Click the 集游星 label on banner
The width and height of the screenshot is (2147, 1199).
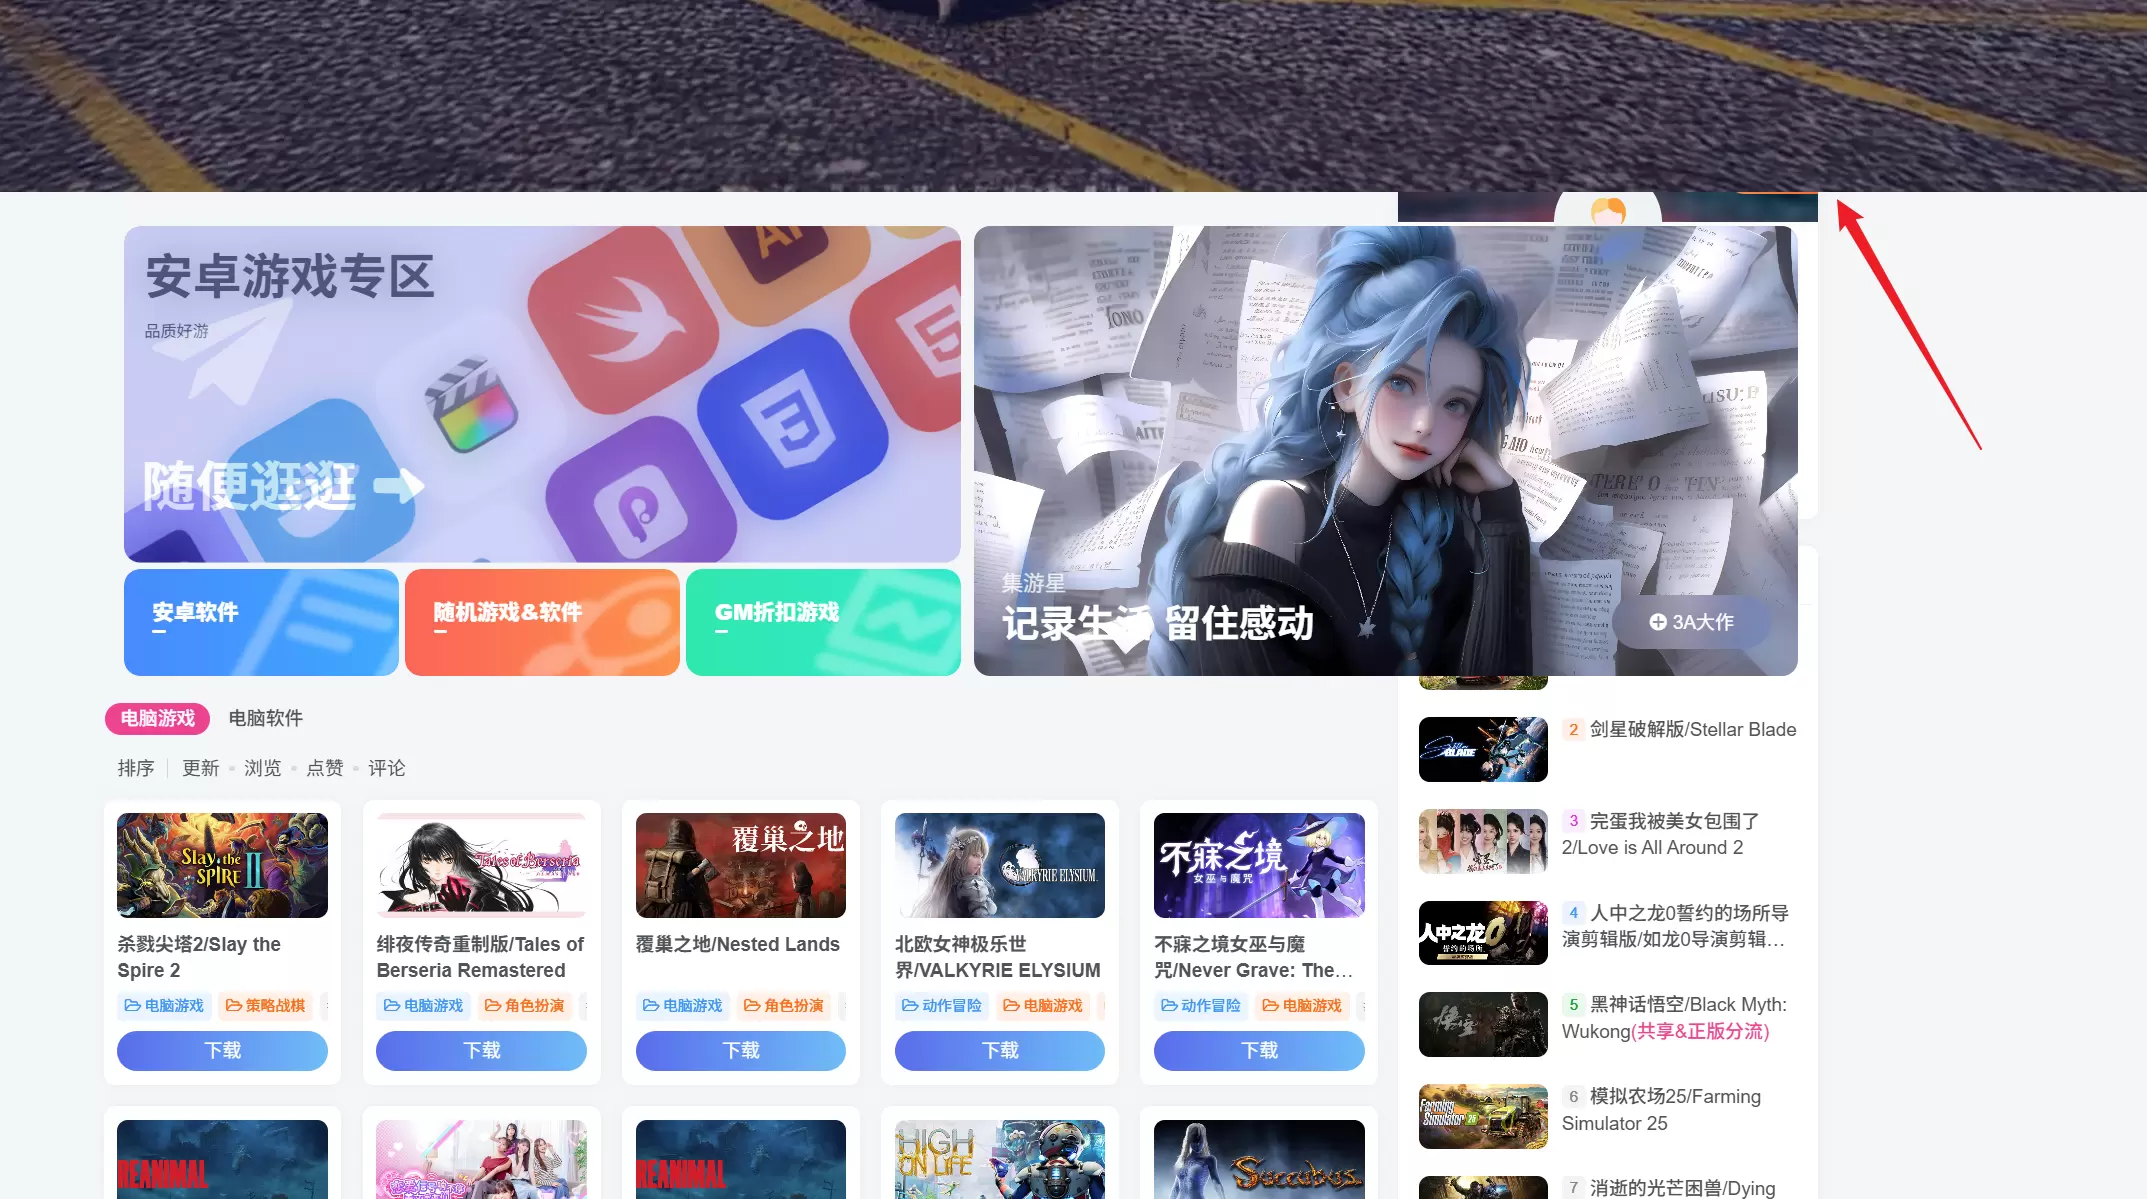[1033, 583]
